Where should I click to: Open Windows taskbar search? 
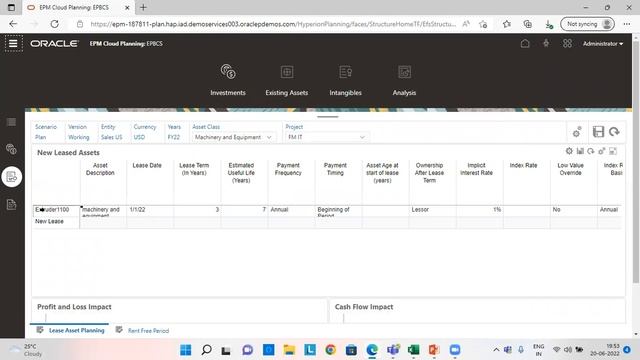(206, 350)
